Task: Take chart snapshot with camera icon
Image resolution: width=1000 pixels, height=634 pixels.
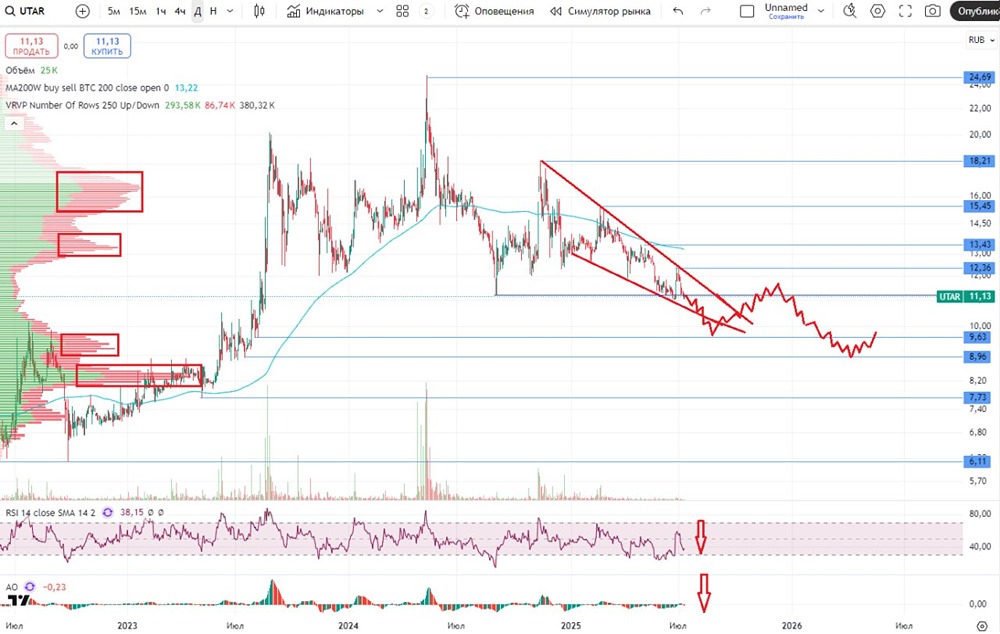Action: click(932, 11)
